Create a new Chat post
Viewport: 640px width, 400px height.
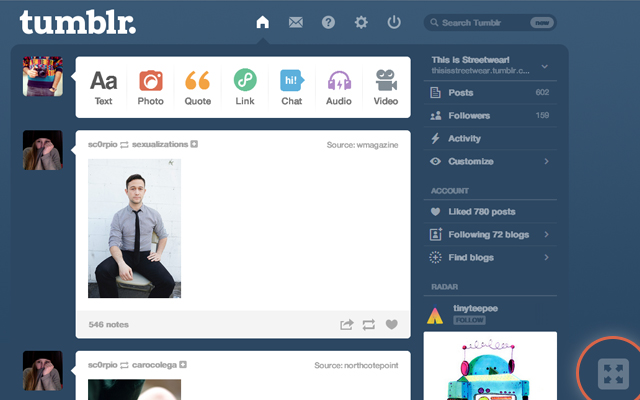click(291, 88)
